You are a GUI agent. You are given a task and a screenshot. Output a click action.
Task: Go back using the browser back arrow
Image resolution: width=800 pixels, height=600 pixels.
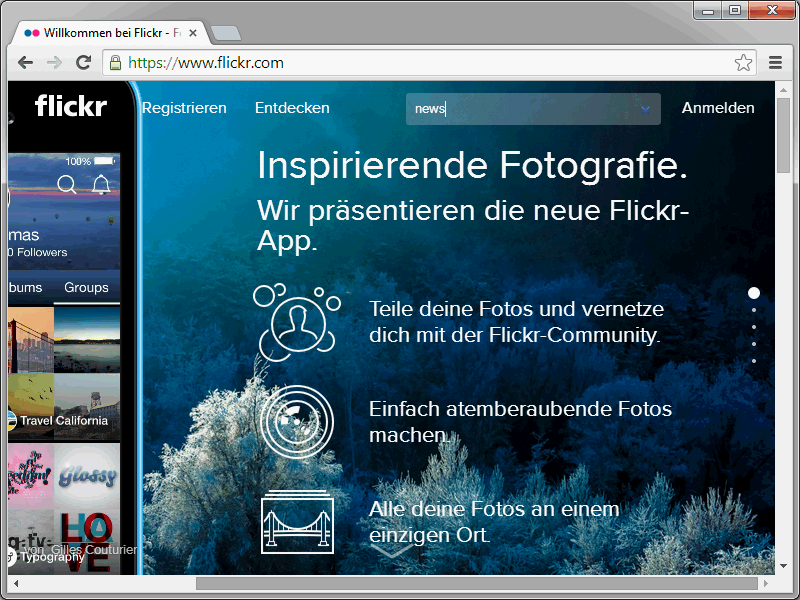click(x=25, y=63)
